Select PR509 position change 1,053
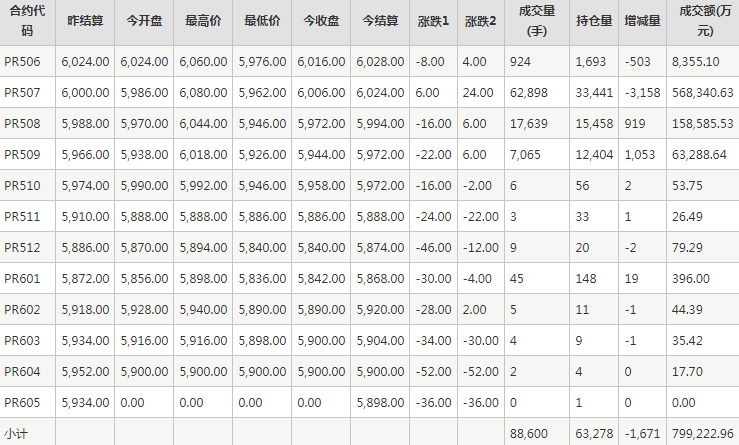The height and width of the screenshot is (445, 739). (640, 155)
